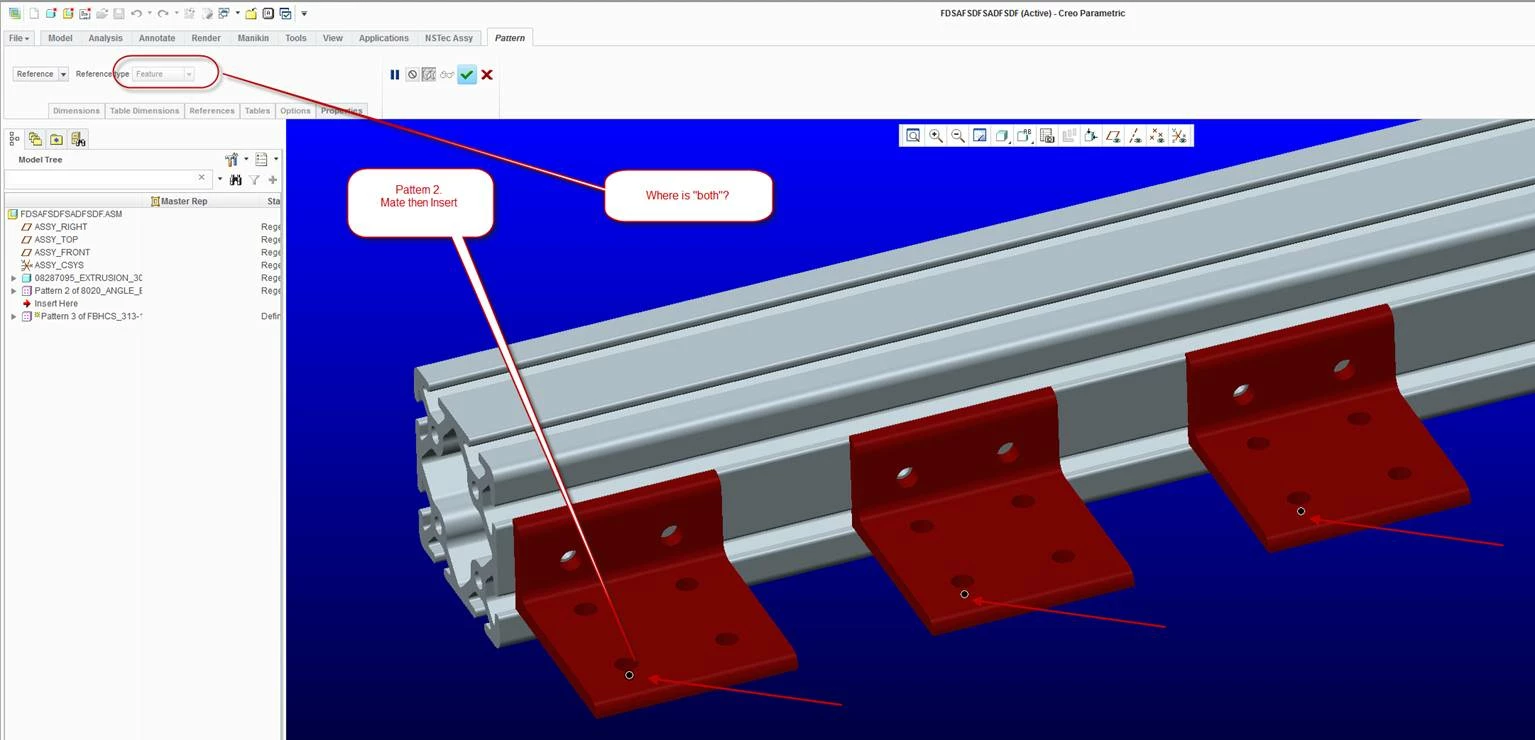The width and height of the screenshot is (1535, 740).
Task: Pause the Pattern tool
Action: pyautogui.click(x=395, y=75)
